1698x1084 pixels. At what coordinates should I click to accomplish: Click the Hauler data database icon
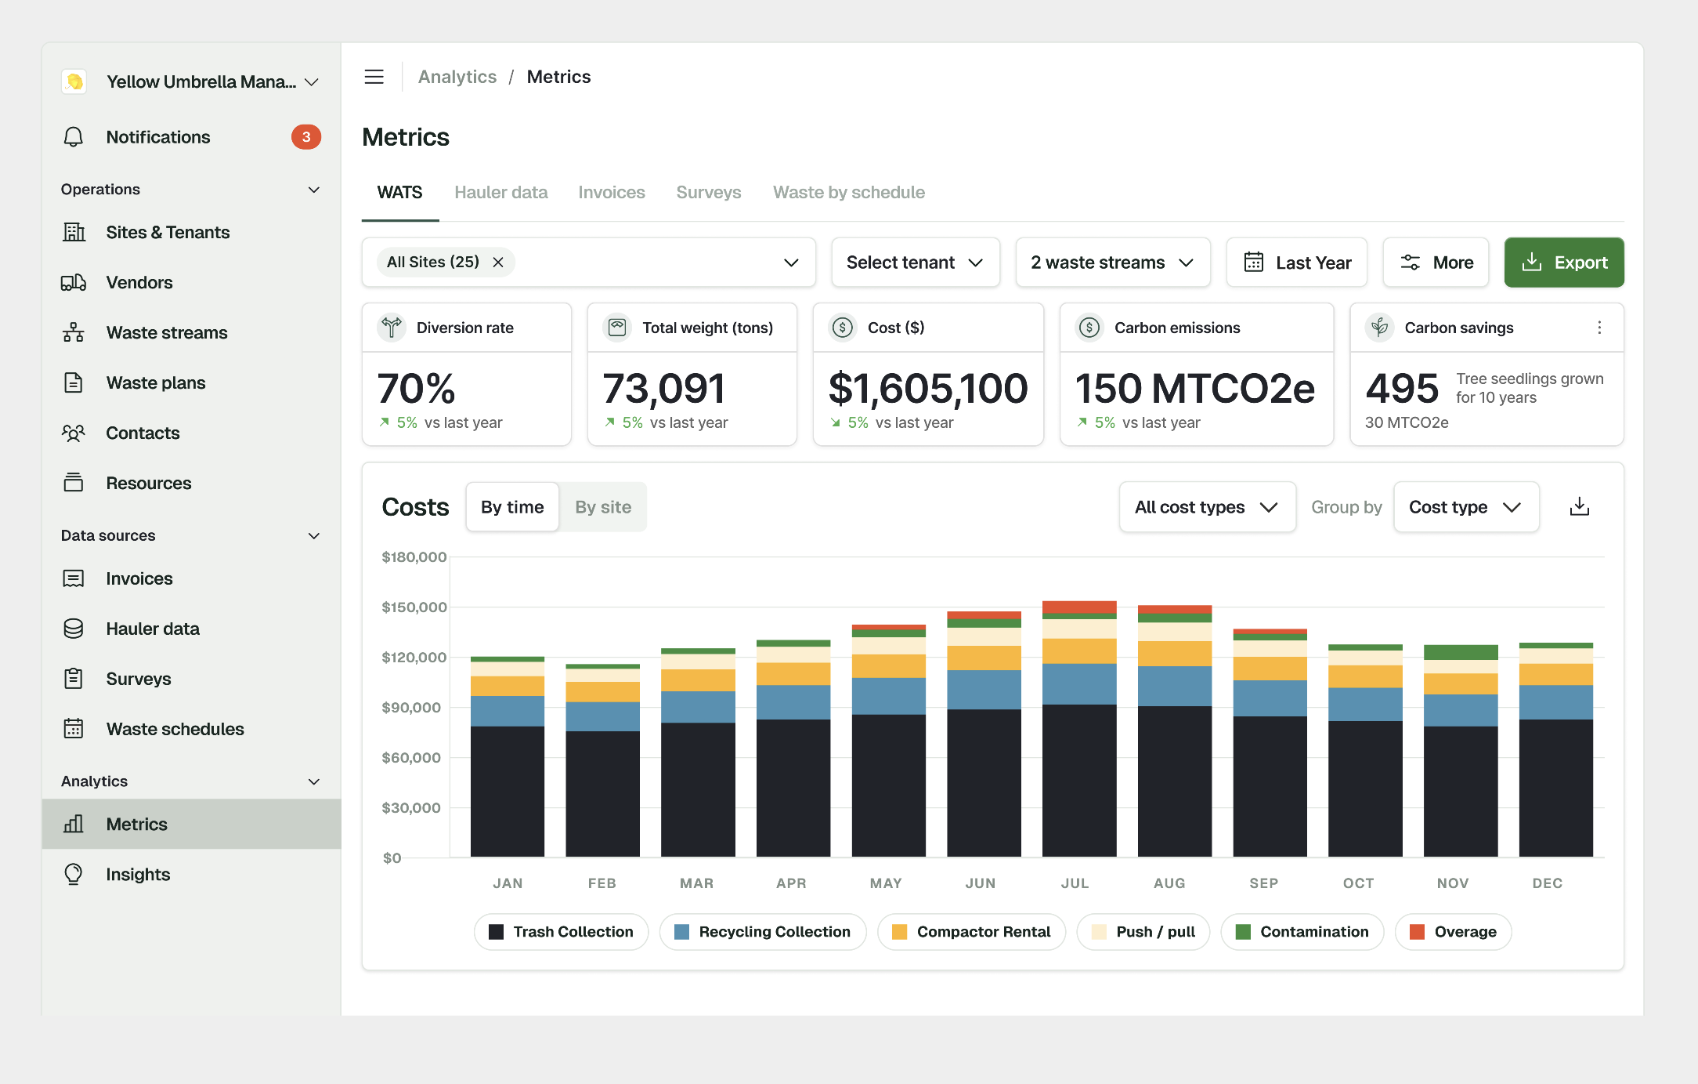(73, 629)
